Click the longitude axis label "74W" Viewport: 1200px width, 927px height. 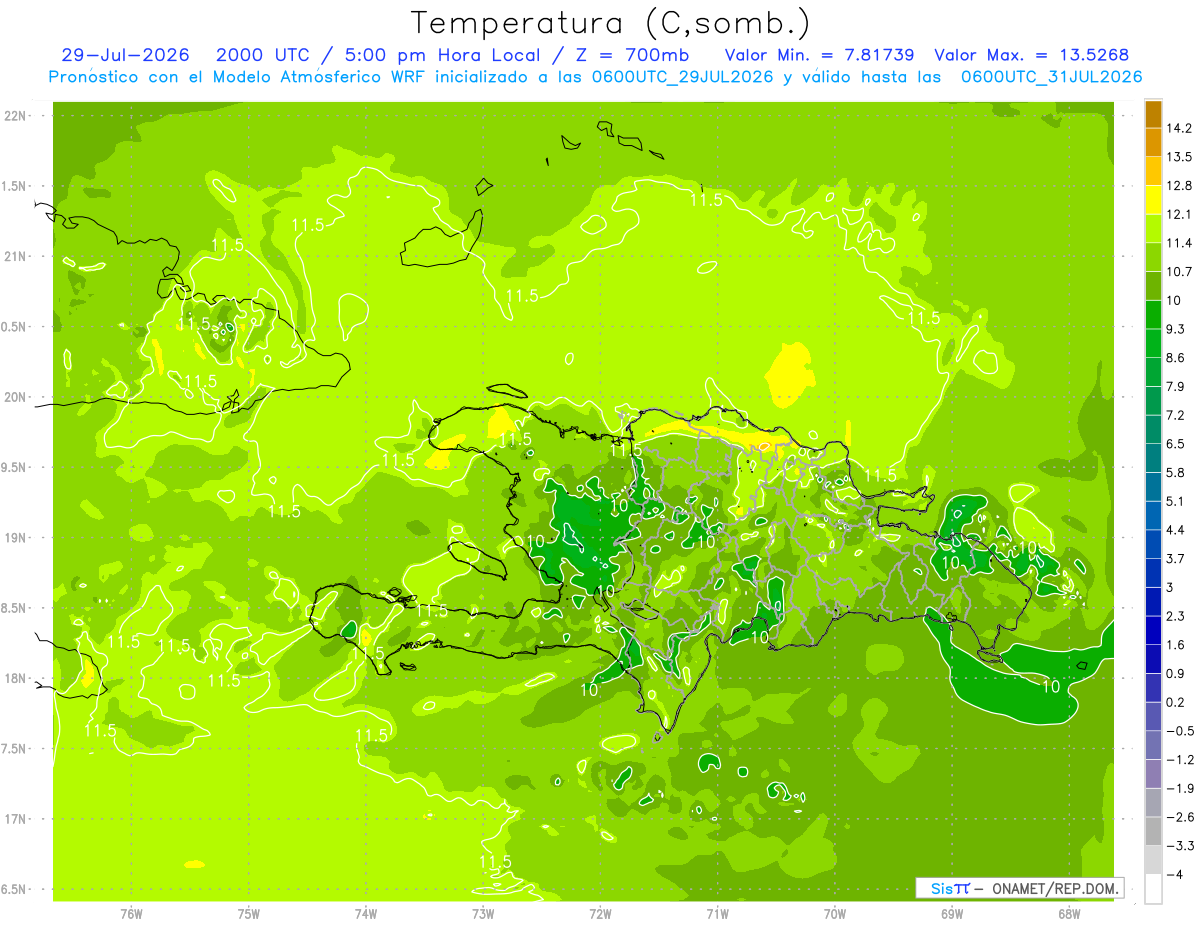coord(366,914)
